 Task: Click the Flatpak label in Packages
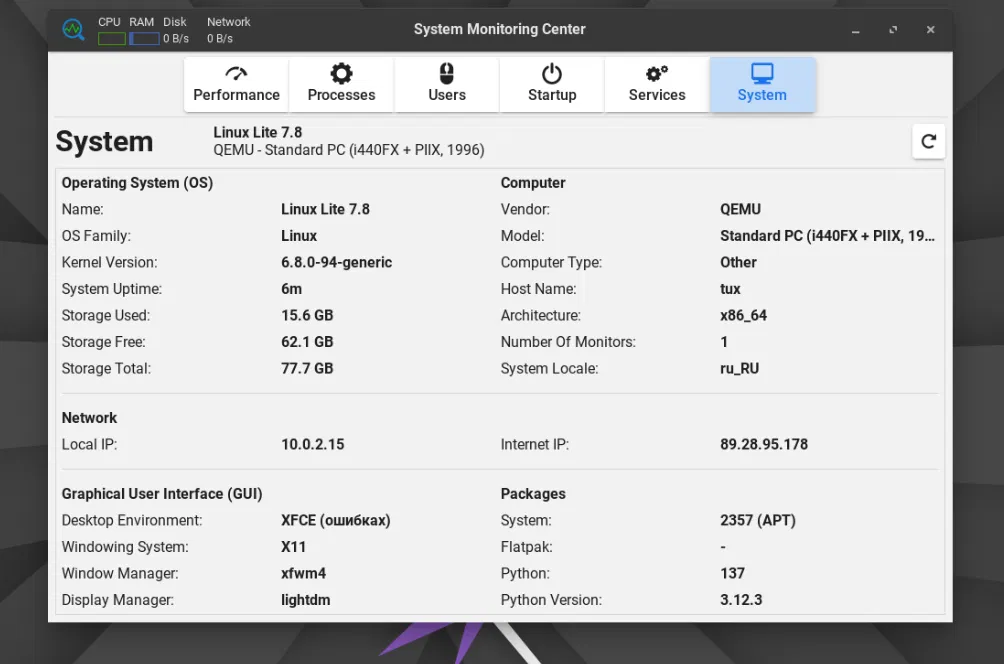pos(526,547)
